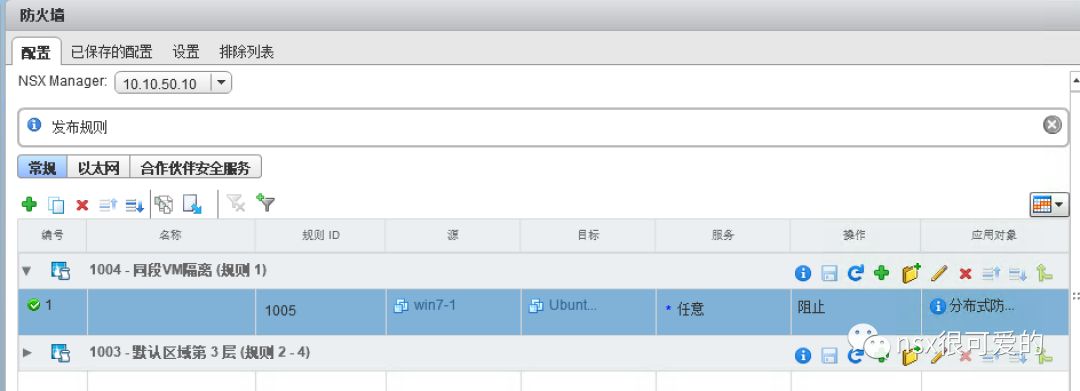Click the 分布式防... applied-to cell text
This screenshot has height=391, width=1080.
tap(982, 306)
